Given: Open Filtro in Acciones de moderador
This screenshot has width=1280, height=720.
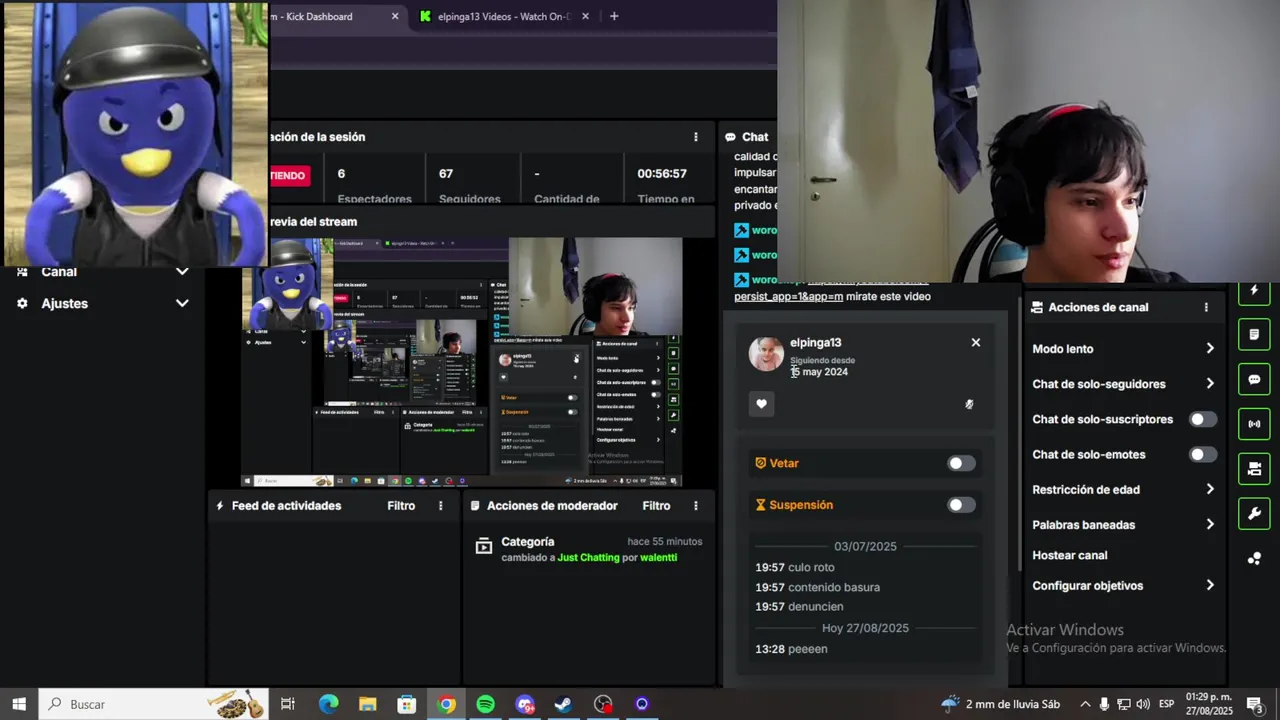Looking at the screenshot, I should [x=656, y=506].
